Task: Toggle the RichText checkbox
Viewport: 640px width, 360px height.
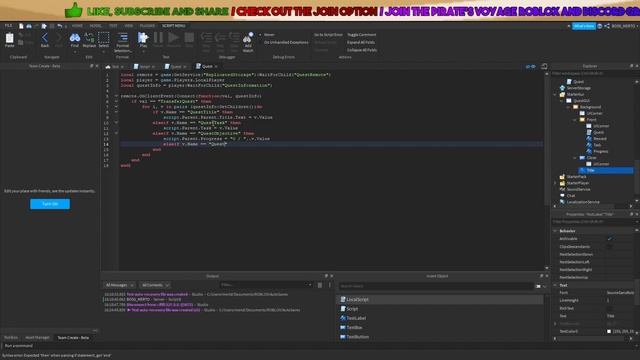Action: (x=609, y=308)
